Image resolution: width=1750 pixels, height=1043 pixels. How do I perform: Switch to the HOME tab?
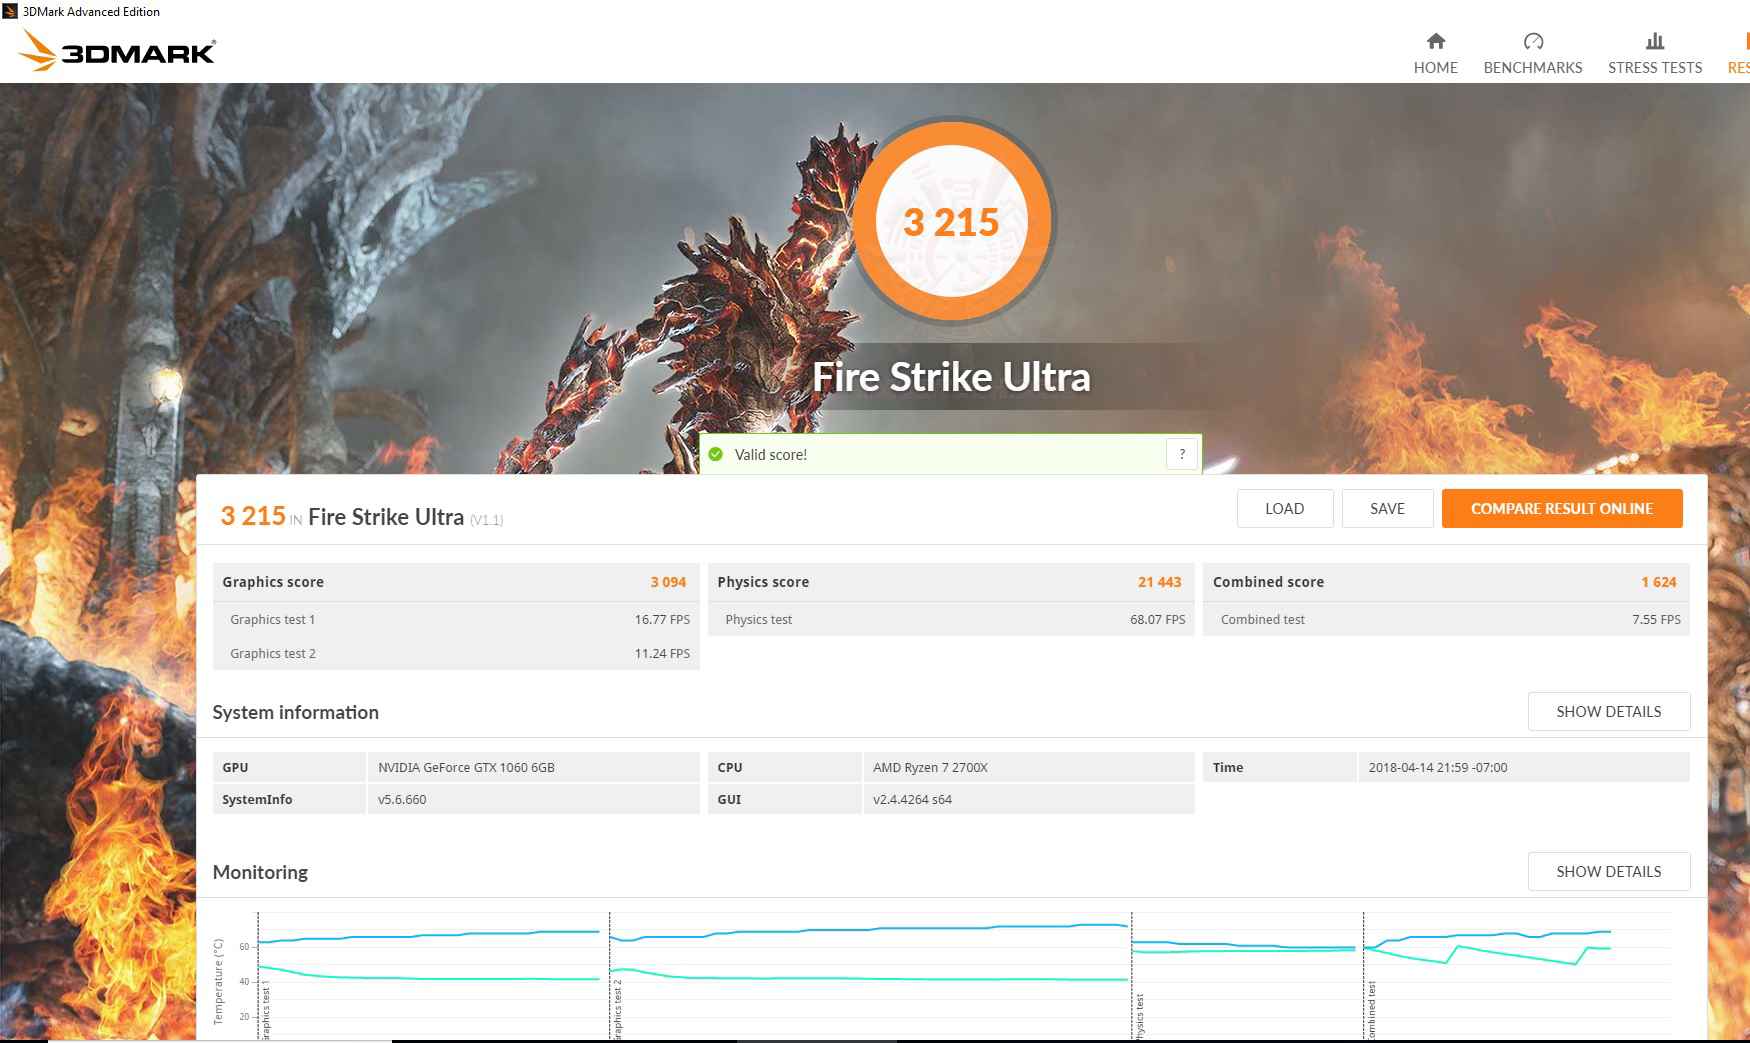(x=1435, y=67)
